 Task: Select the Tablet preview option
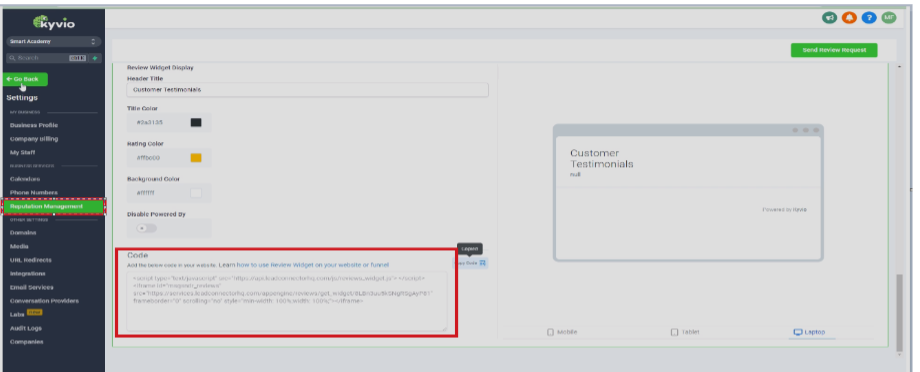pyautogui.click(x=686, y=332)
